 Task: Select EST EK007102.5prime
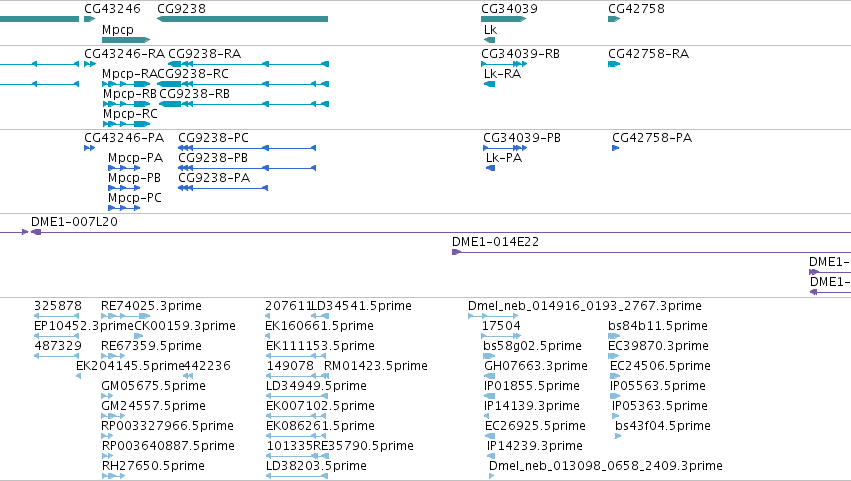(x=320, y=407)
